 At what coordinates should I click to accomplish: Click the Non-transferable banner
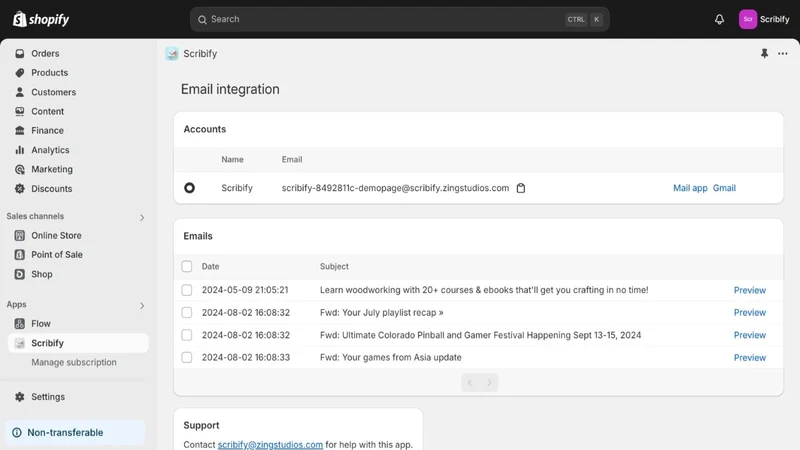[75, 433]
